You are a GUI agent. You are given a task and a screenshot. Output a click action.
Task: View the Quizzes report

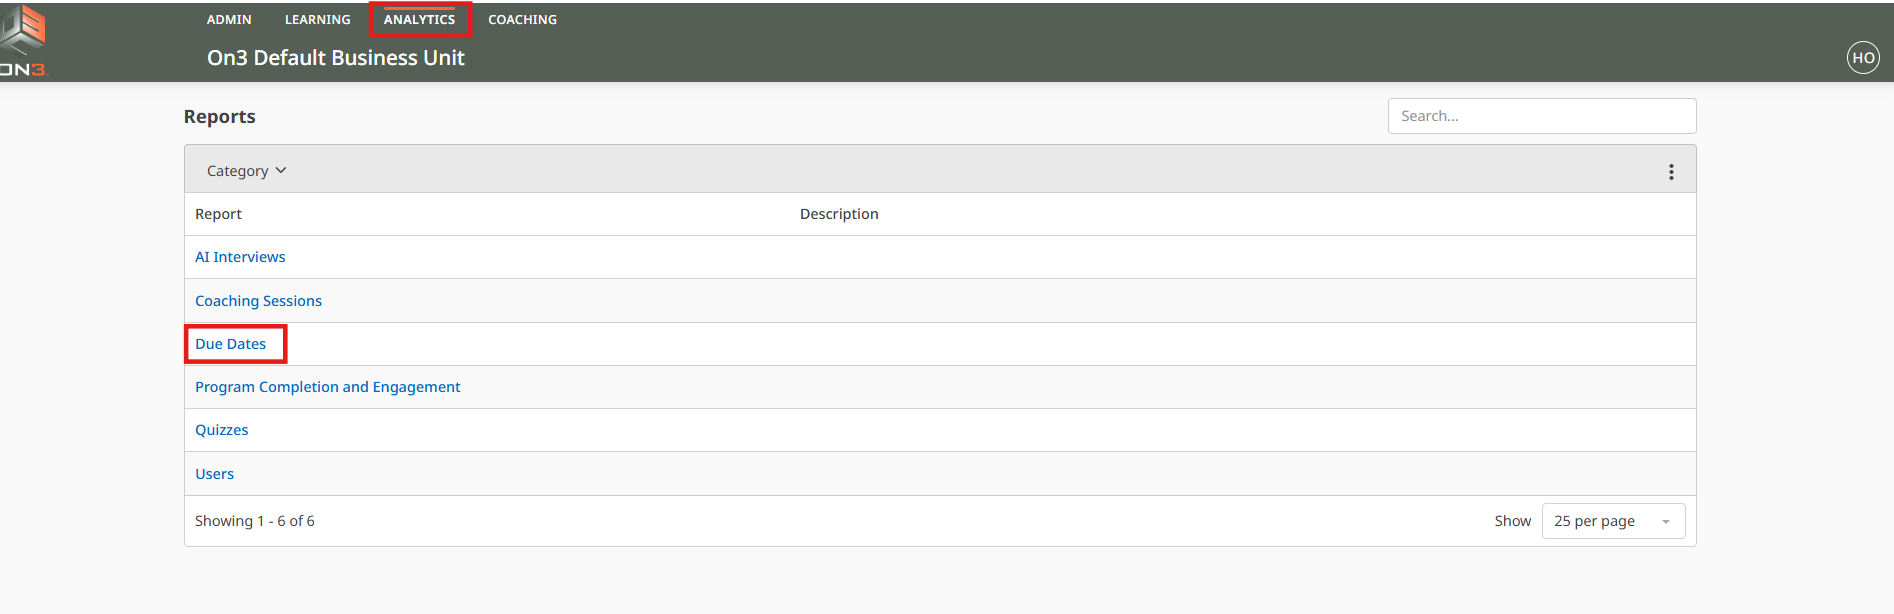[x=221, y=430]
